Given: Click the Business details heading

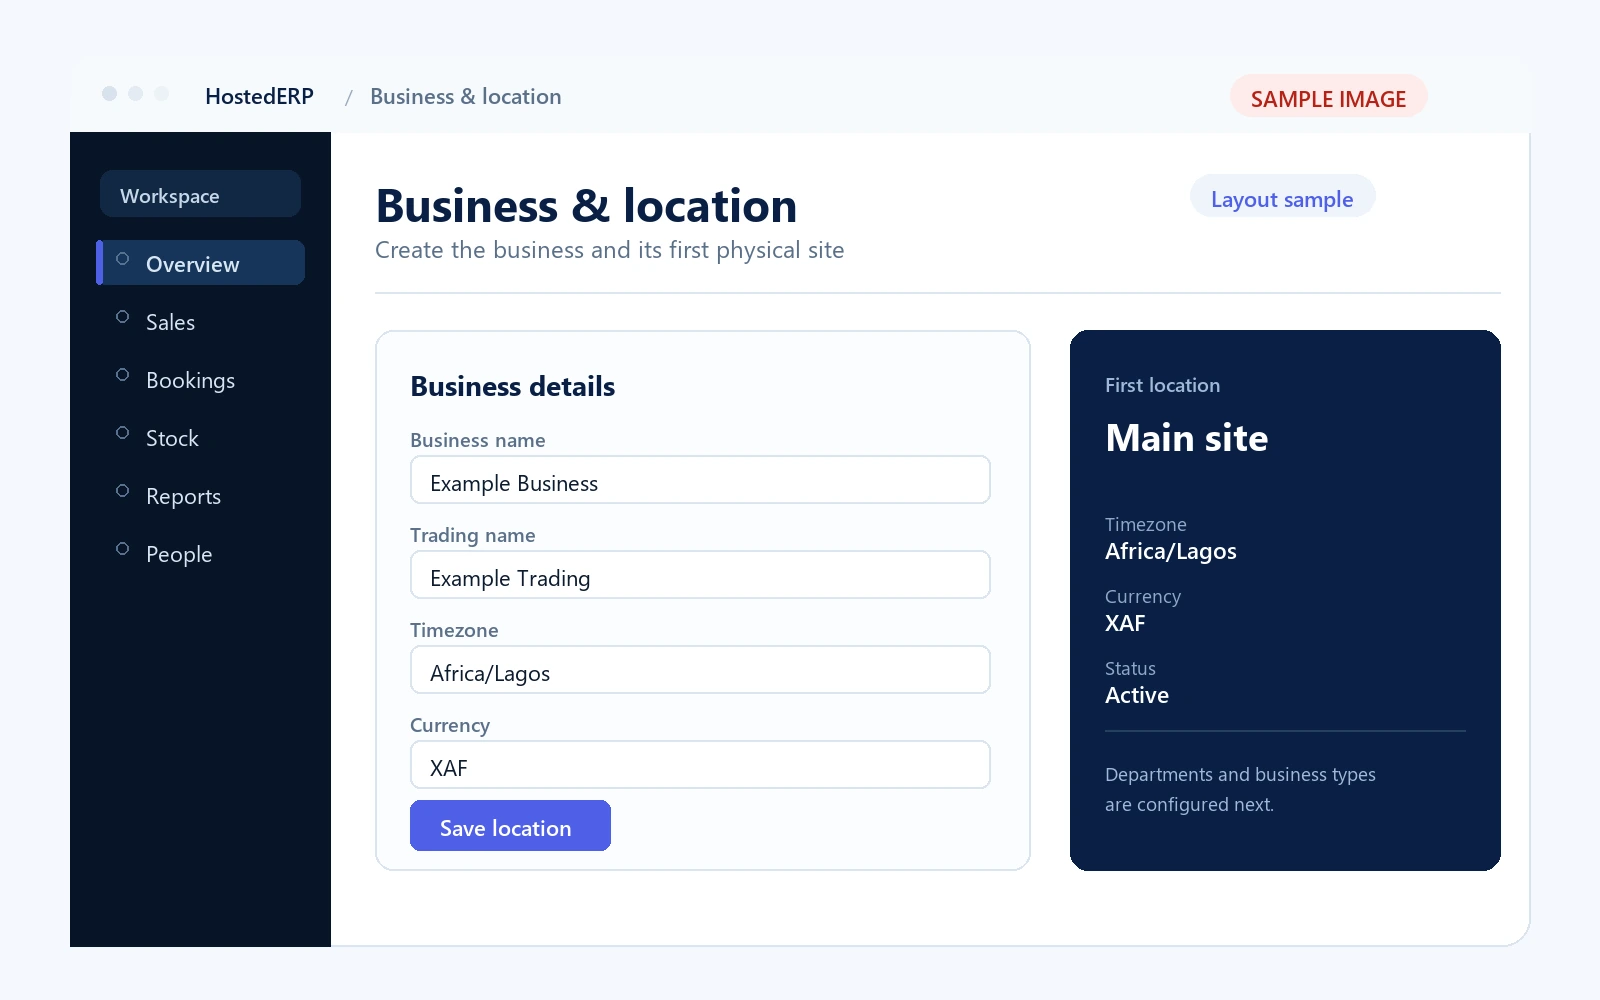Looking at the screenshot, I should pyautogui.click(x=512, y=387).
